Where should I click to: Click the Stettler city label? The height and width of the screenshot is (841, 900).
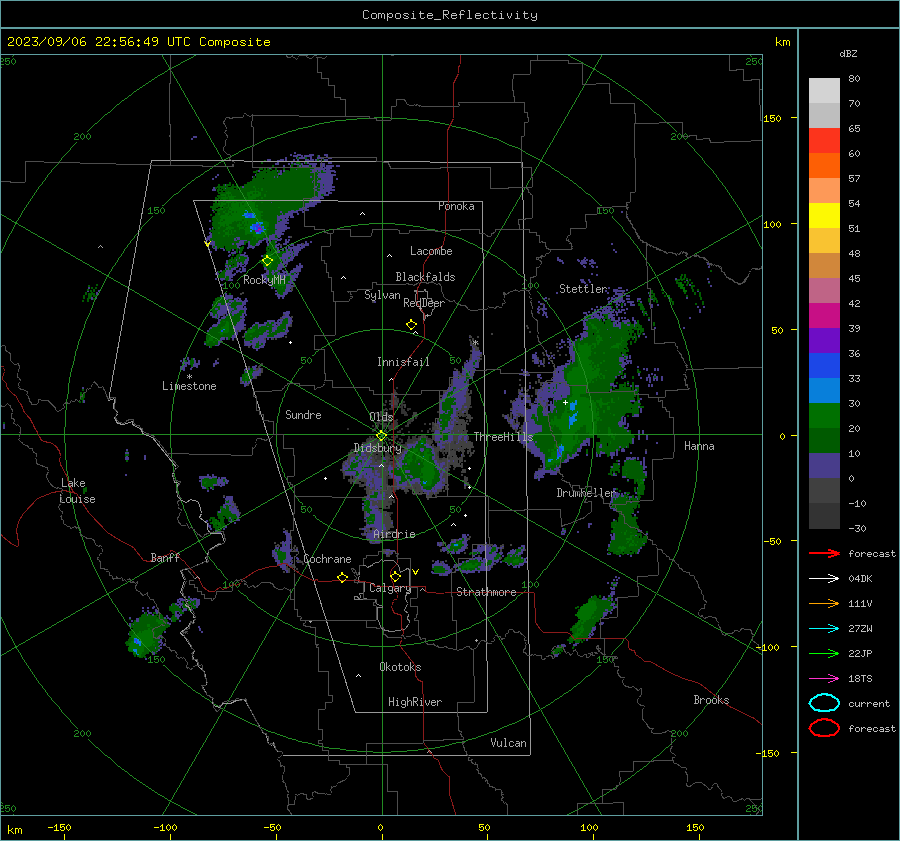pyautogui.click(x=583, y=289)
